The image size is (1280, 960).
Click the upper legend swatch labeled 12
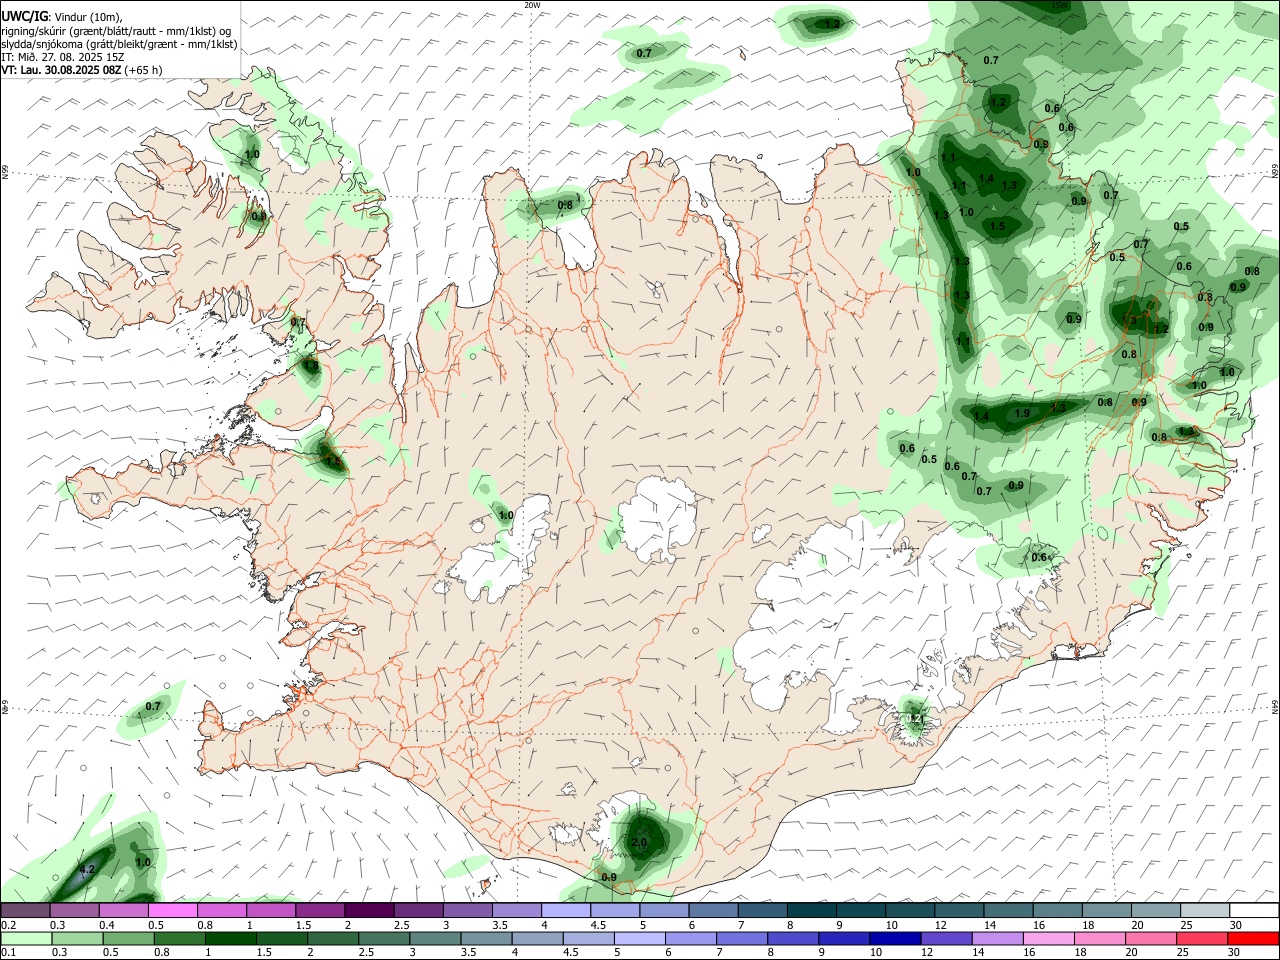point(960,911)
